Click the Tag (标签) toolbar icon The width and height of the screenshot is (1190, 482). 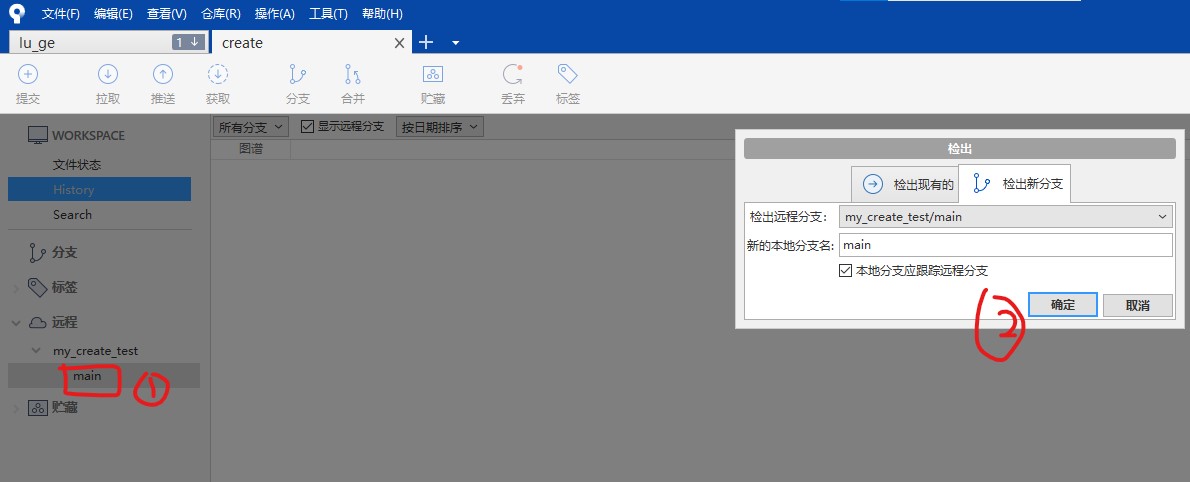point(568,75)
